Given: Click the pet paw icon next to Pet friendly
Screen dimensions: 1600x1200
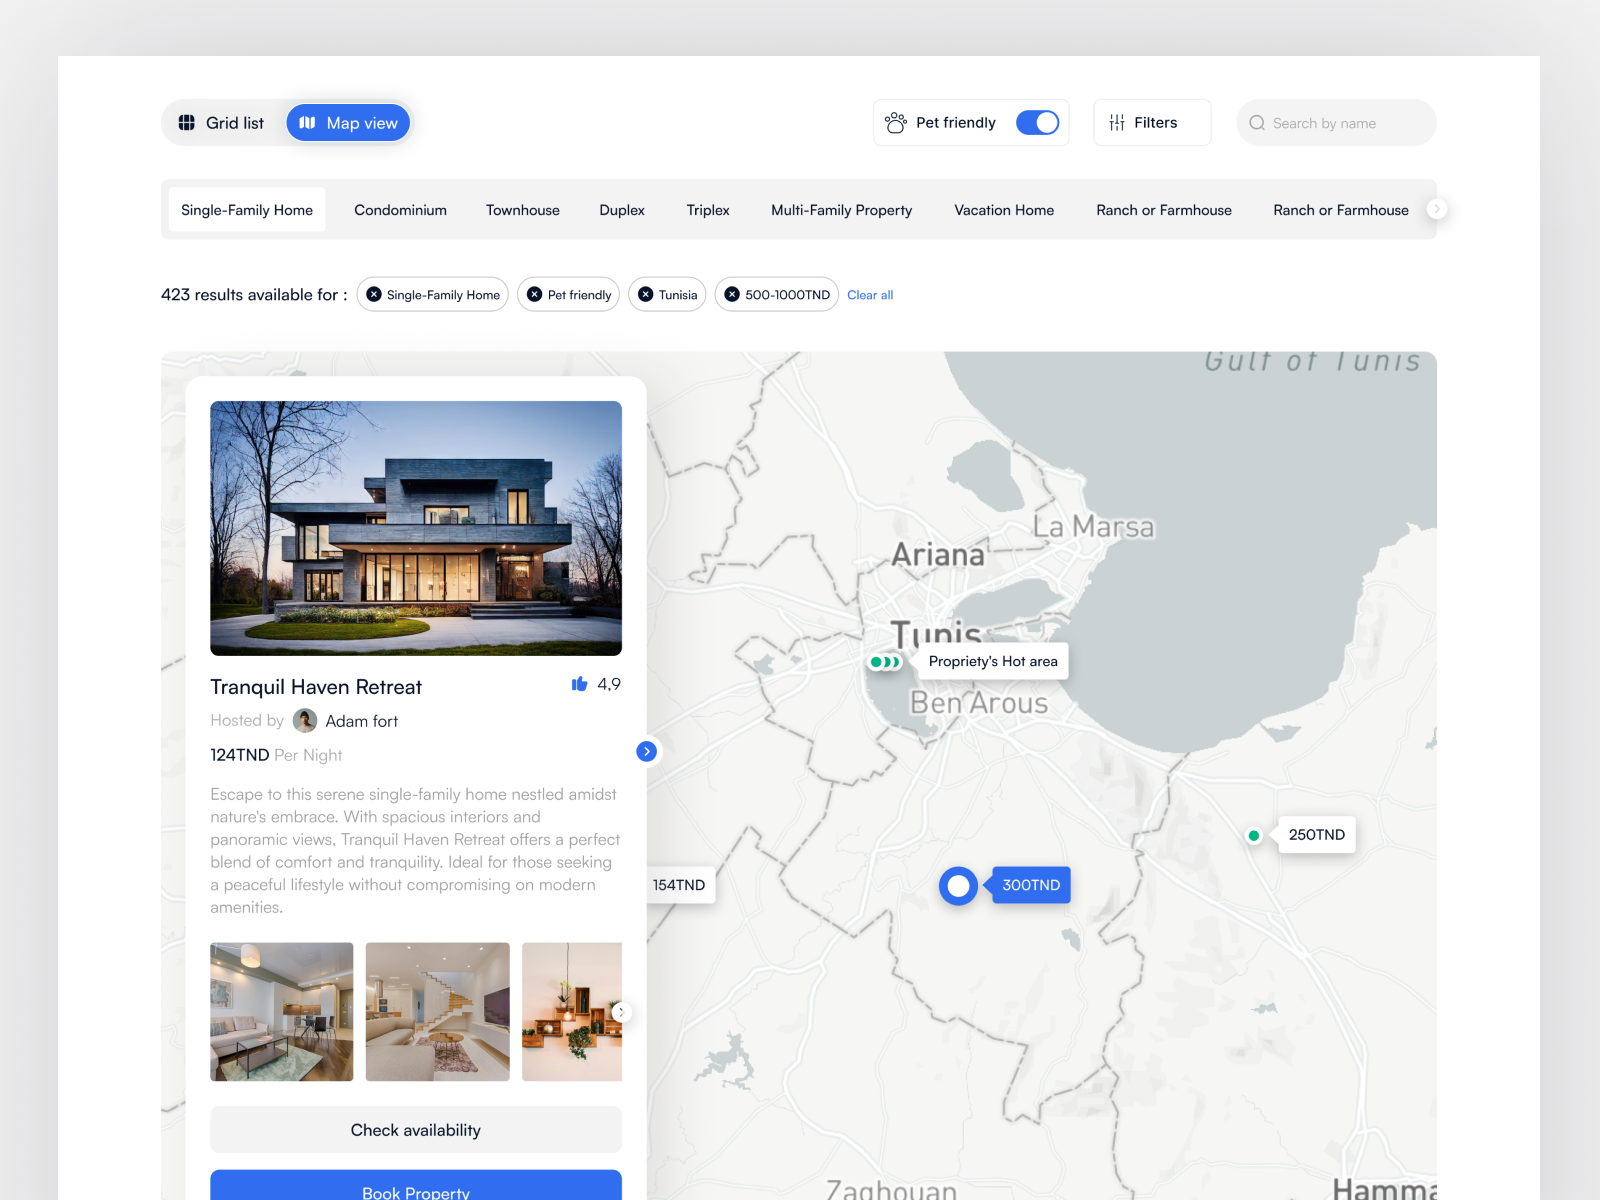Looking at the screenshot, I should point(896,122).
